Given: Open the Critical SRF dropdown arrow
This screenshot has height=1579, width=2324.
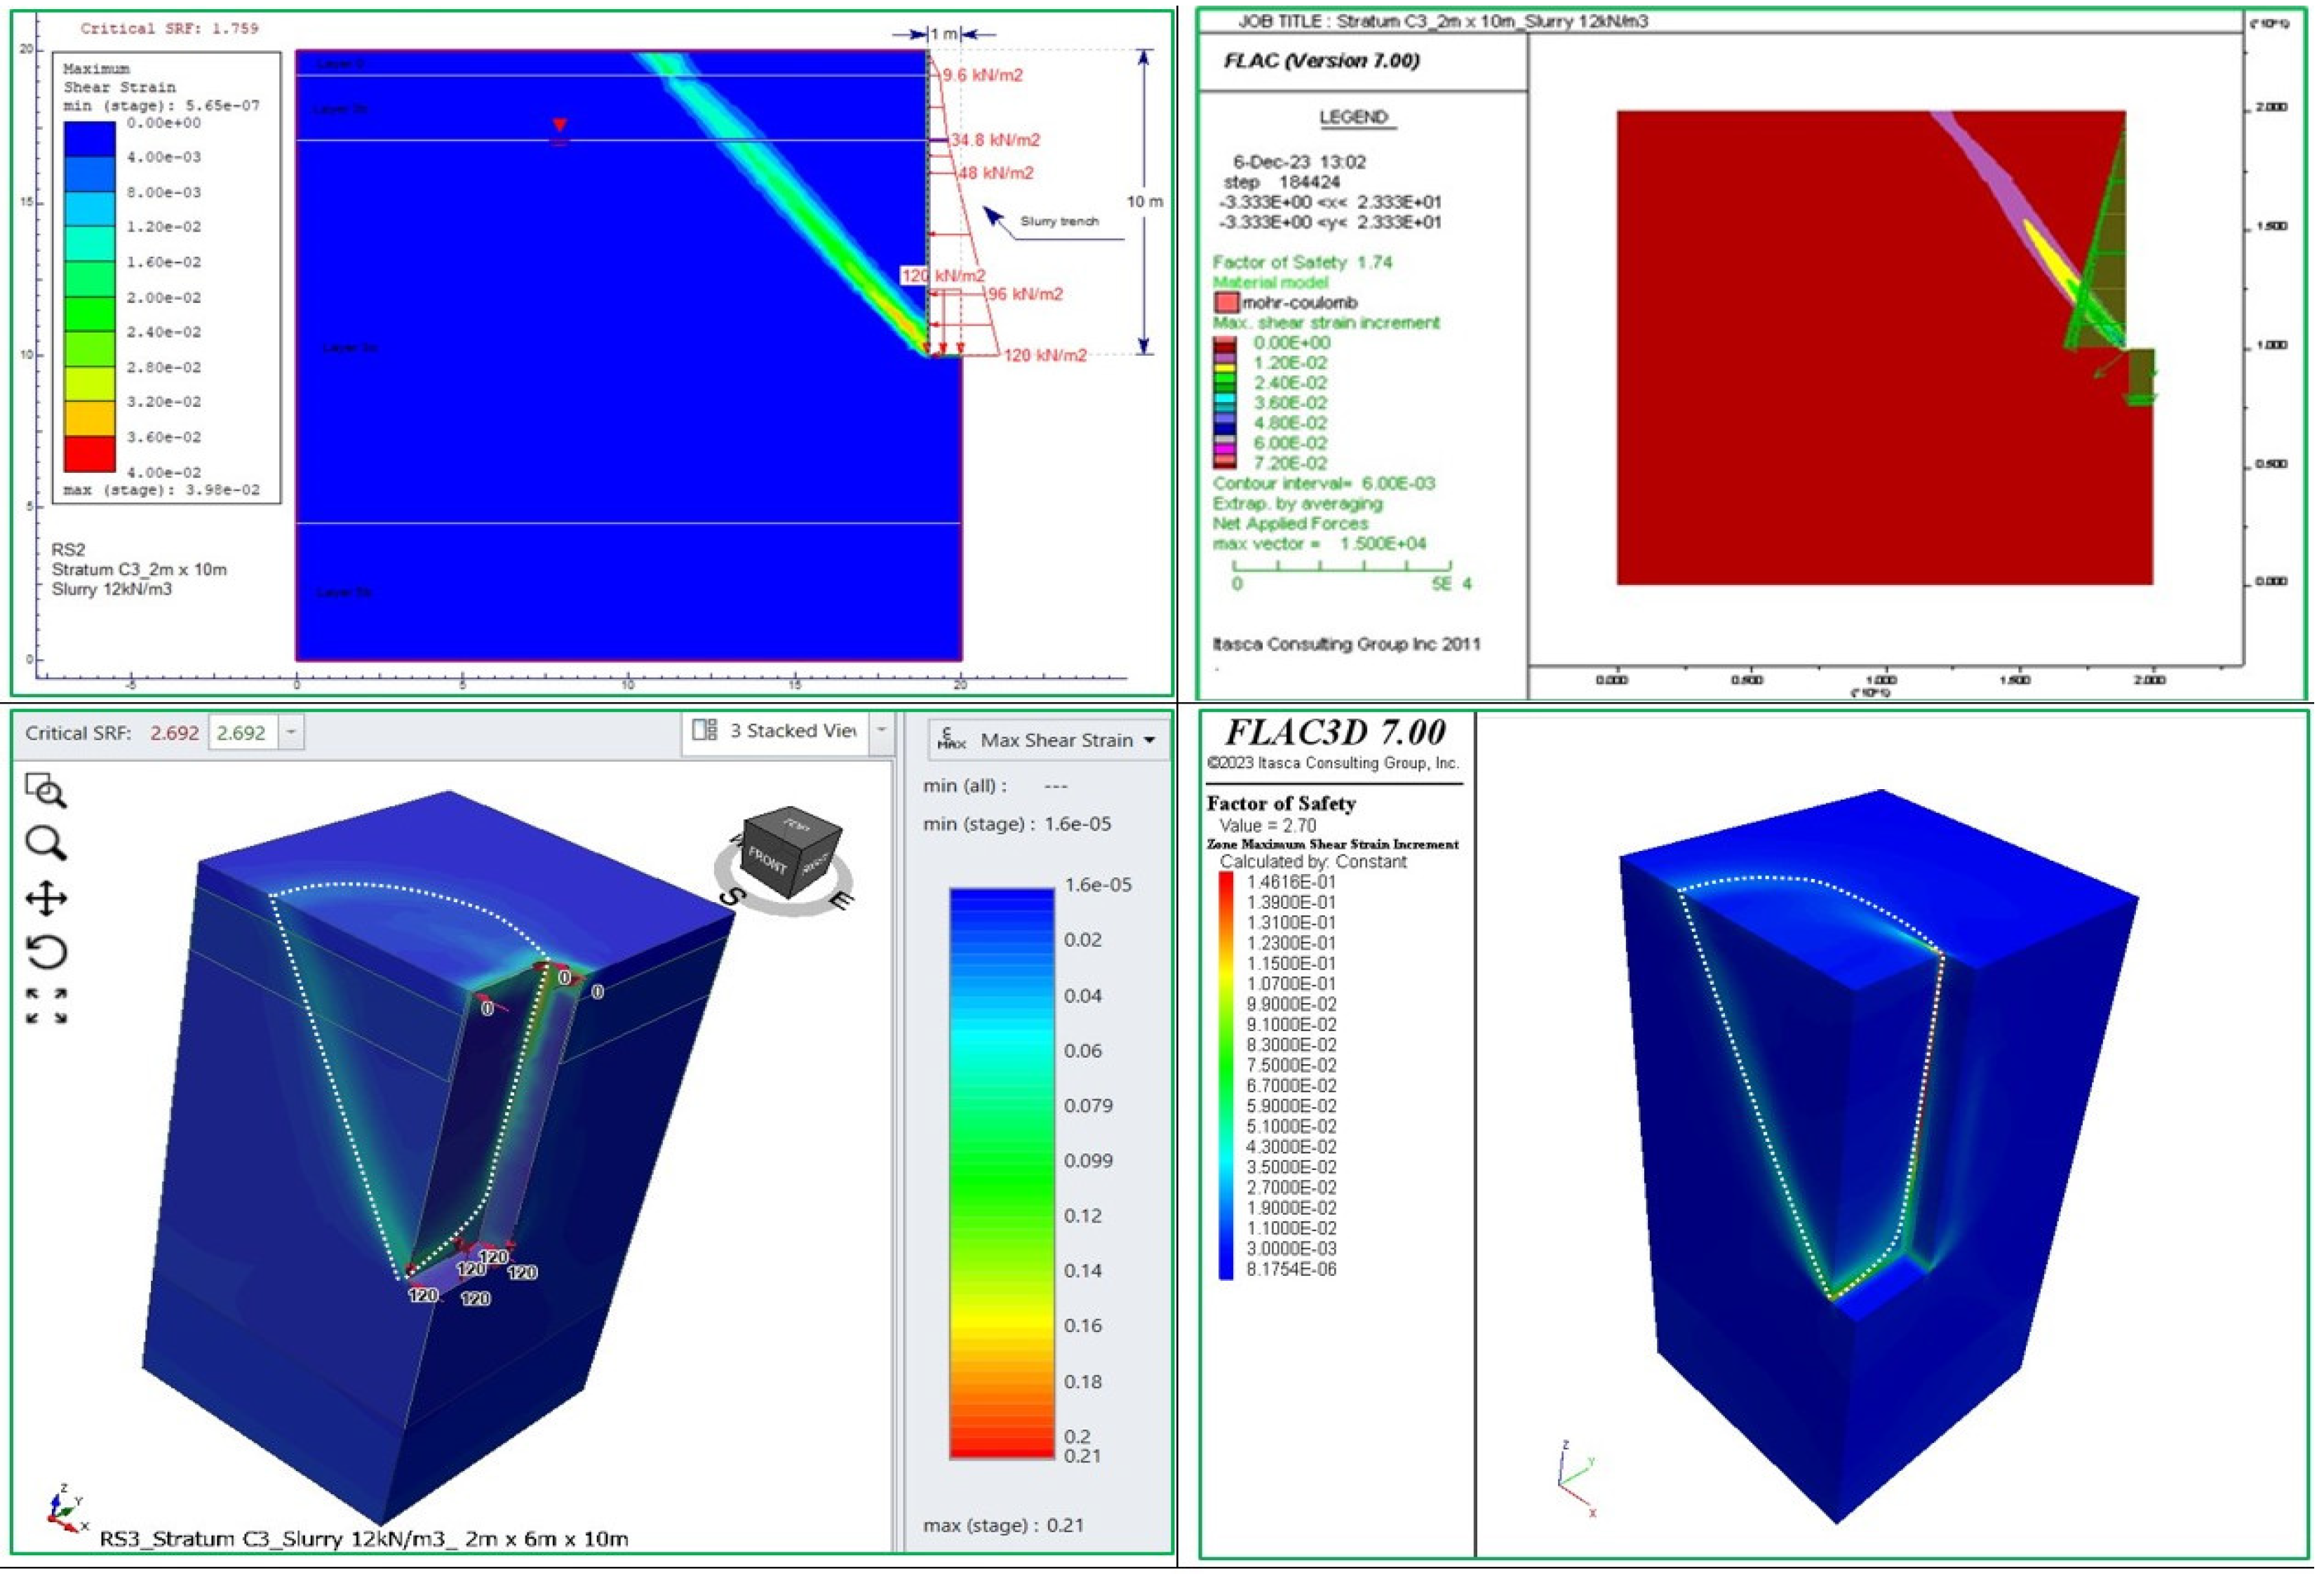Looking at the screenshot, I should [x=291, y=732].
